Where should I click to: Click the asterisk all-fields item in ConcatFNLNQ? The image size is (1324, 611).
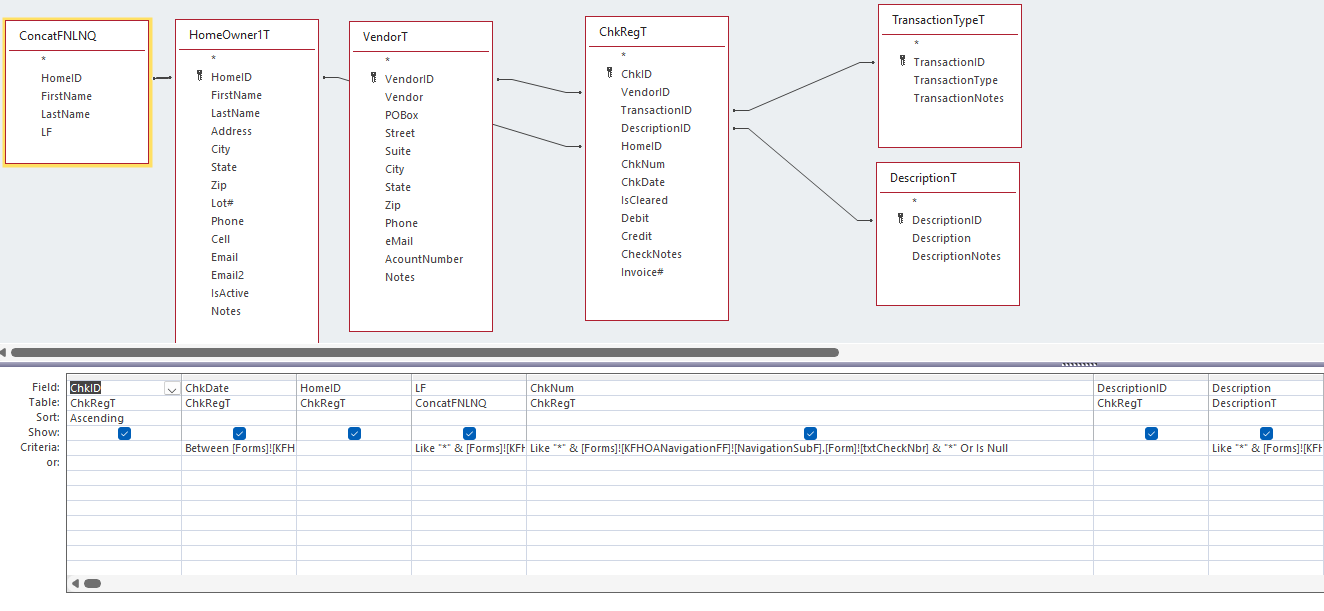[x=43, y=60]
